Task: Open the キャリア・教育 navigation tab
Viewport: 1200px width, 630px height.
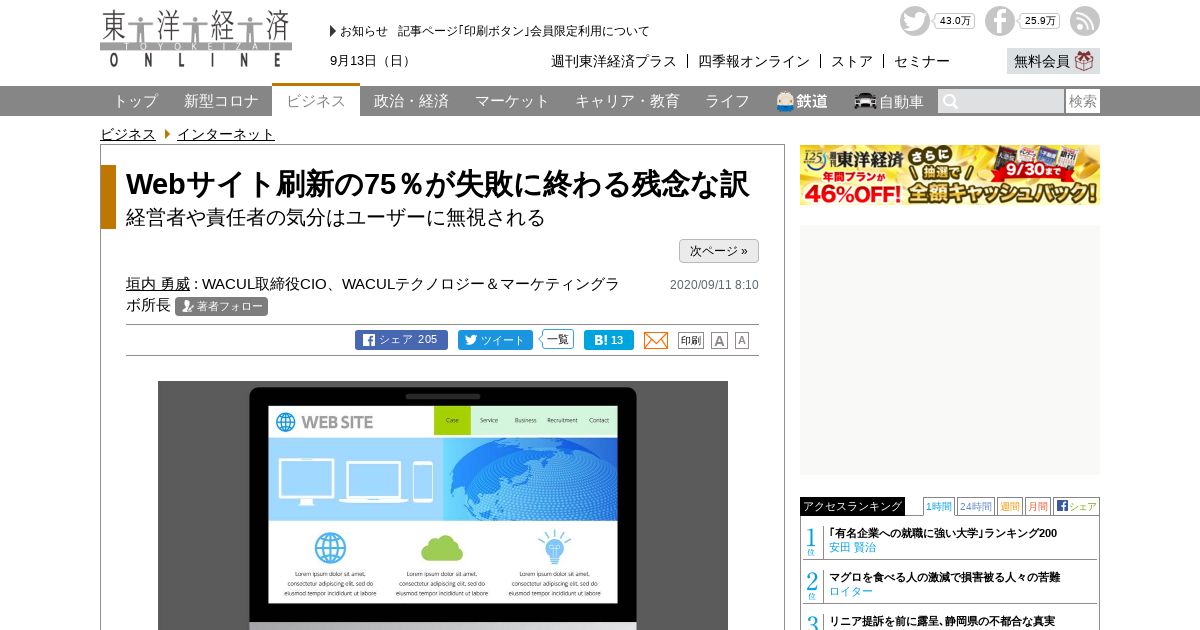Action: pos(627,101)
